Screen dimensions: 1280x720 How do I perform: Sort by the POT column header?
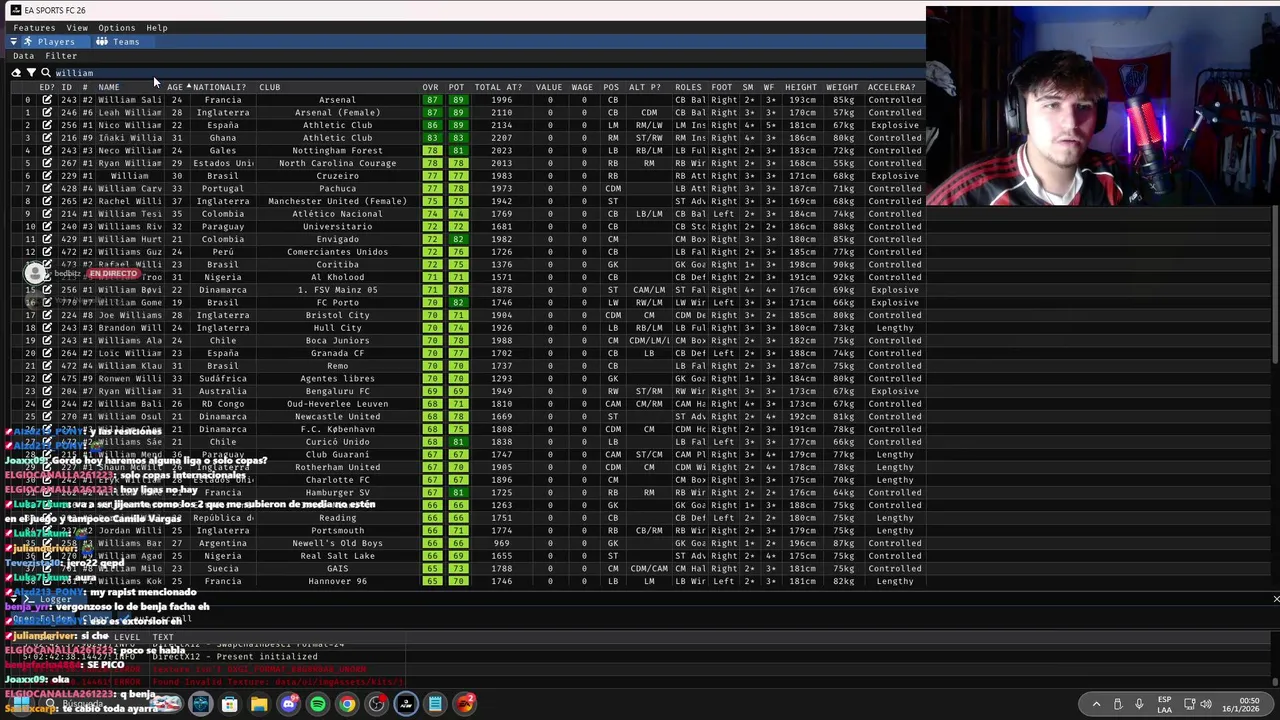point(456,87)
